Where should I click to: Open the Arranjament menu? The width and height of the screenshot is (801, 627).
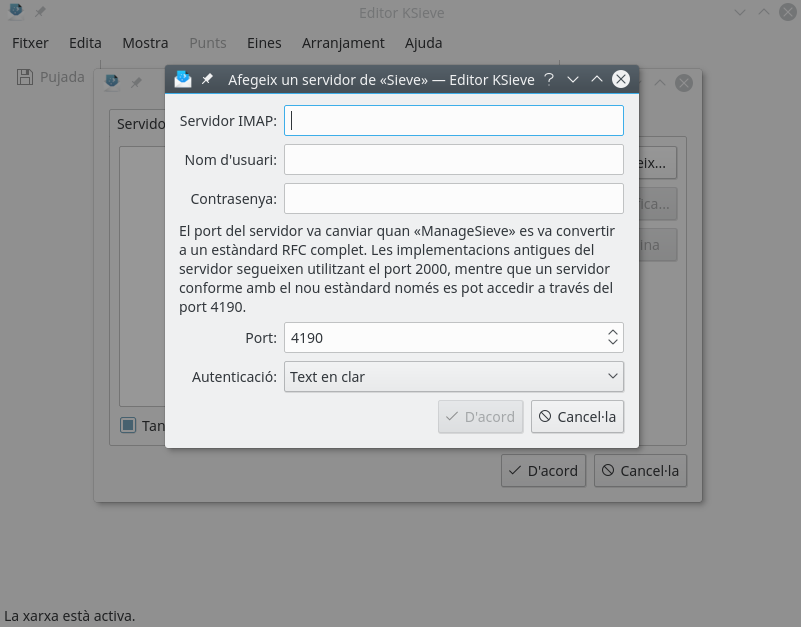tap(343, 43)
